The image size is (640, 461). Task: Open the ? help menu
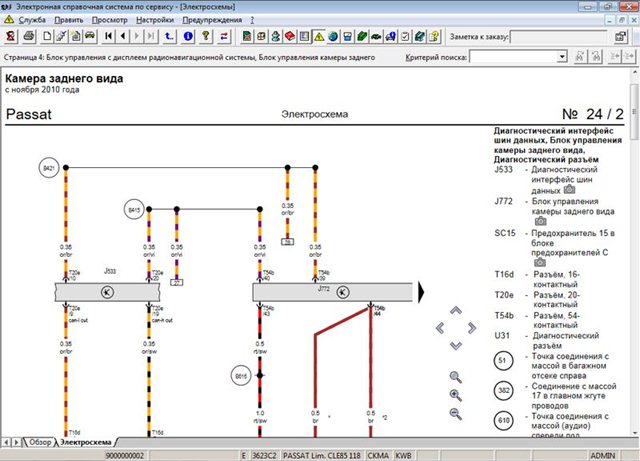[252, 20]
